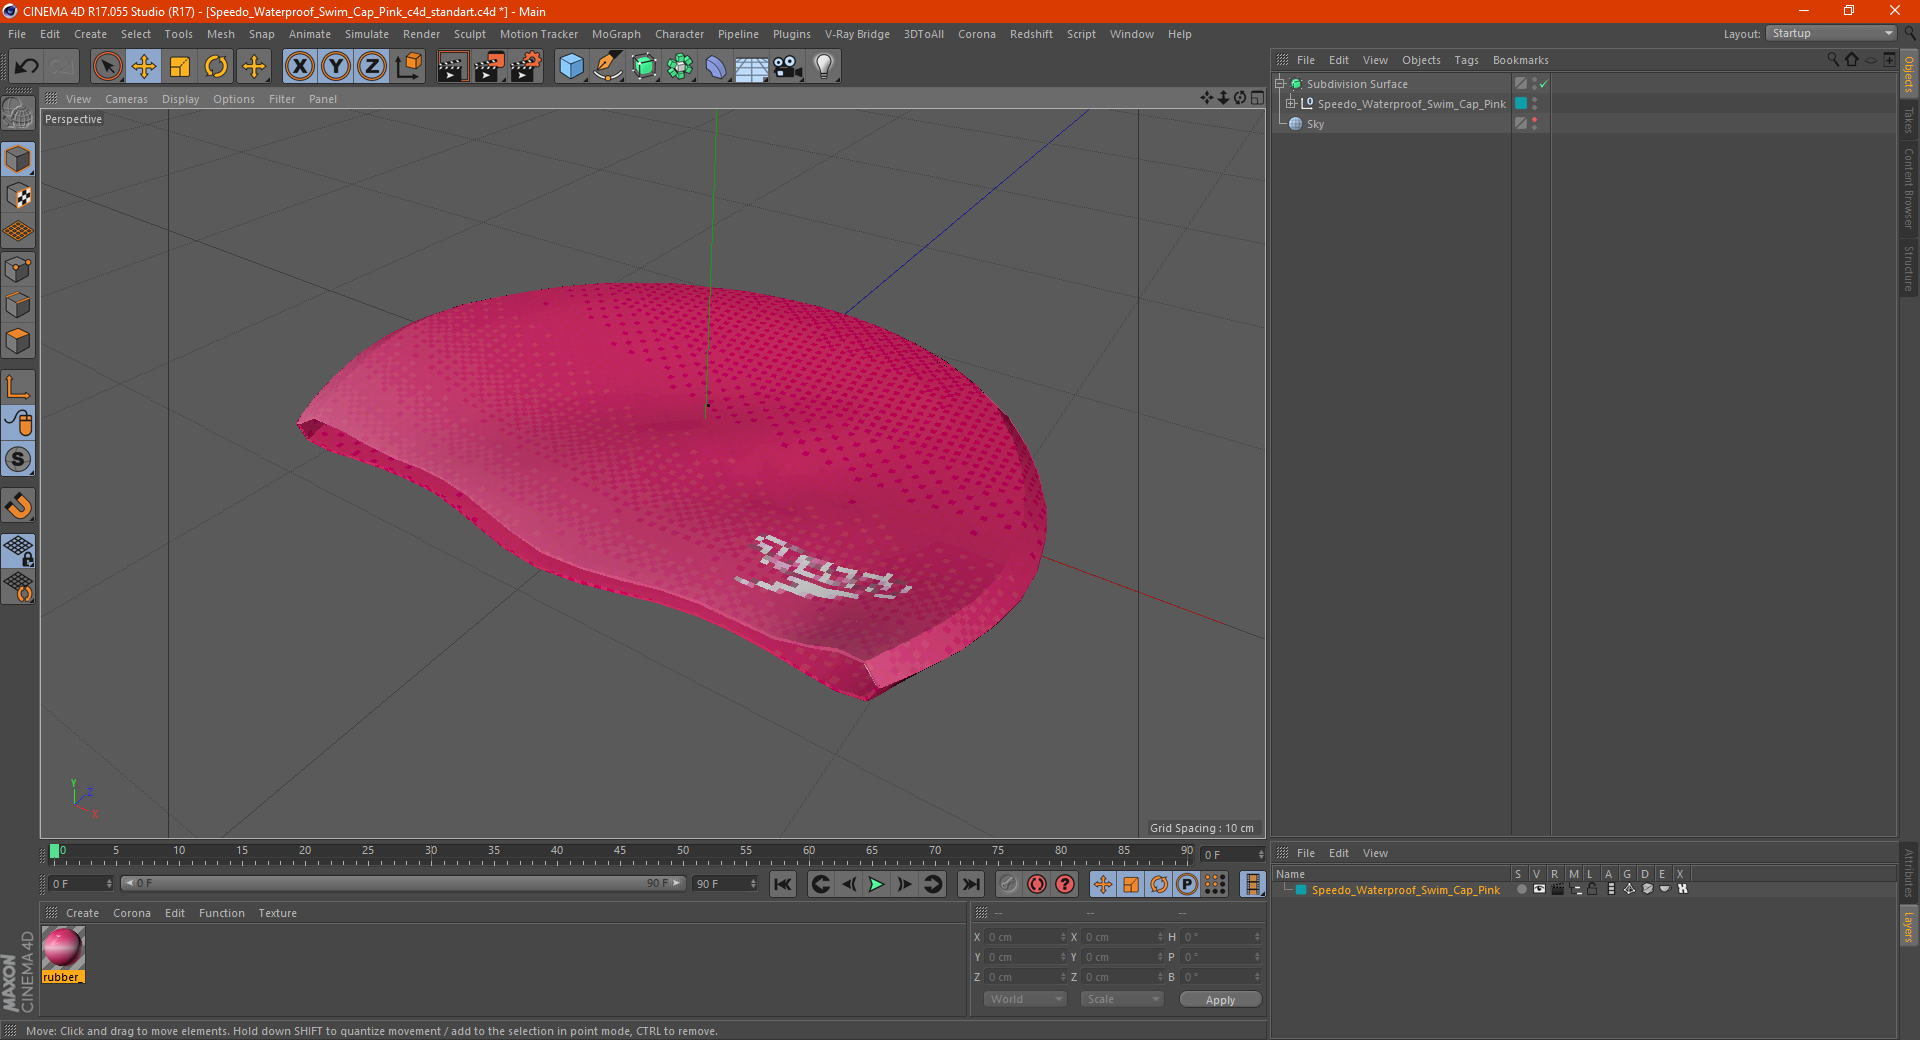Open the Takes side tab
This screenshot has width=1920, height=1040.
click(x=1909, y=120)
